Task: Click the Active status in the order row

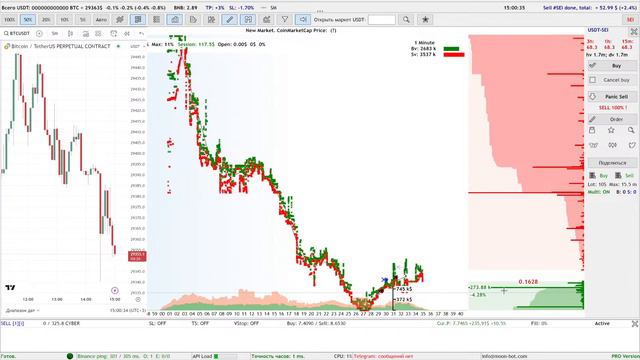Action: point(602,323)
